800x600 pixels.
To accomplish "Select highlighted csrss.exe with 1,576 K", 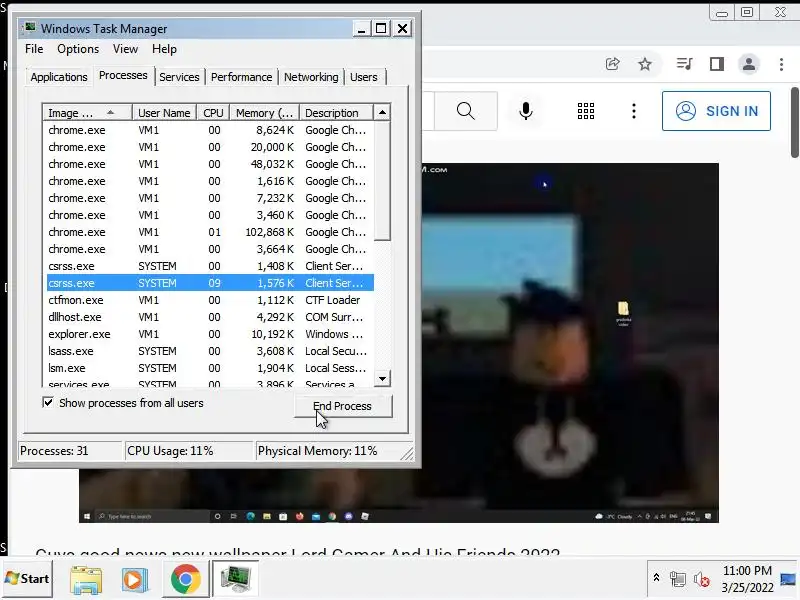I will point(210,283).
